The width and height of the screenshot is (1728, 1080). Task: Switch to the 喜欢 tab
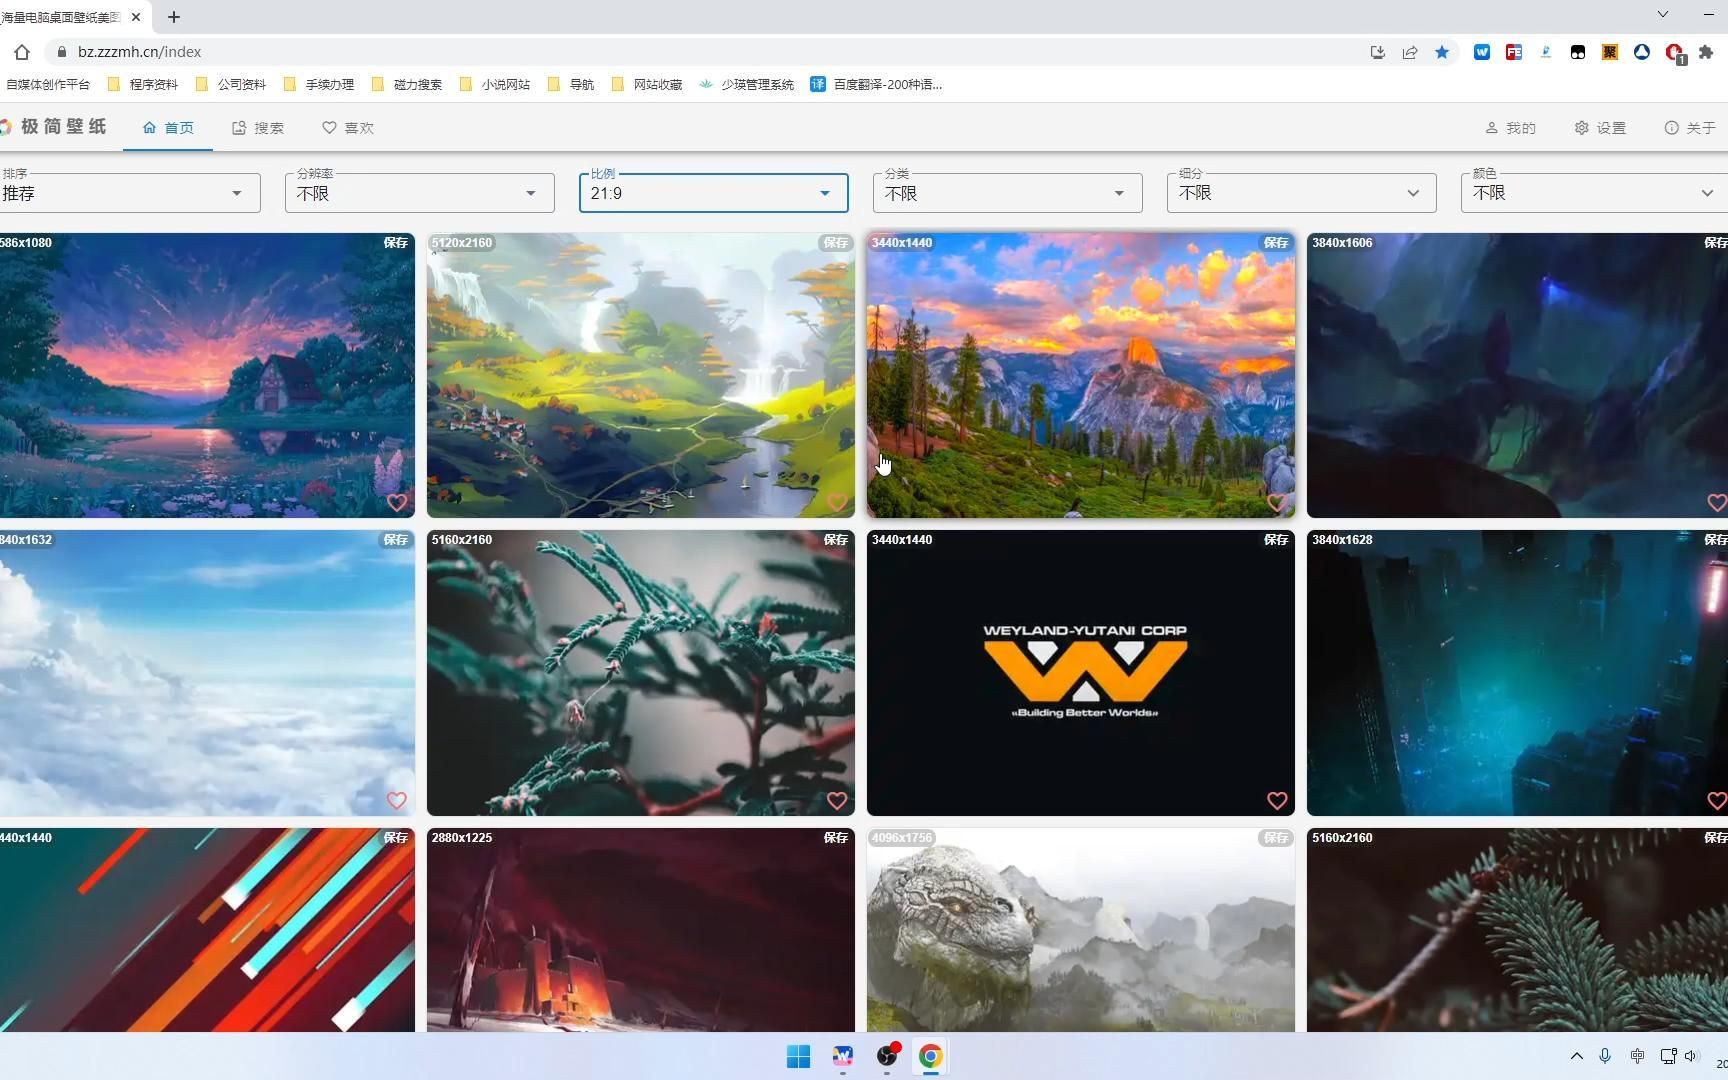(348, 128)
